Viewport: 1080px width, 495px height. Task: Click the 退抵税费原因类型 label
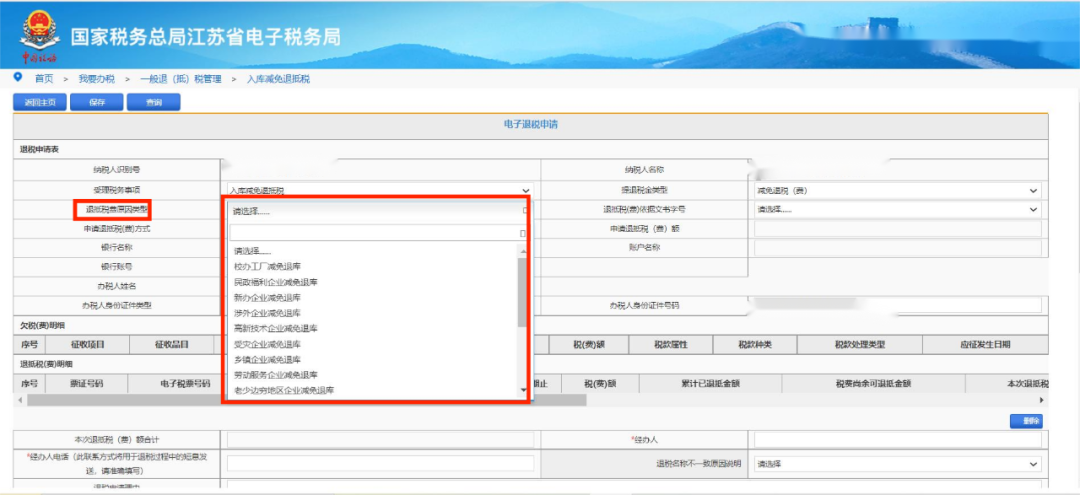116,209
